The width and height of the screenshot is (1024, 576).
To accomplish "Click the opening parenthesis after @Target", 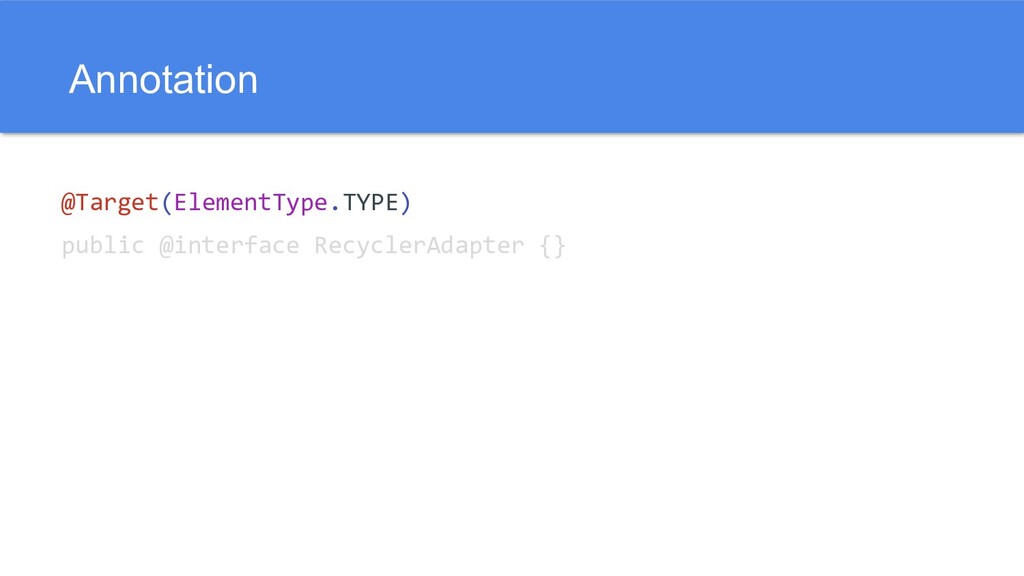I will (x=166, y=203).
